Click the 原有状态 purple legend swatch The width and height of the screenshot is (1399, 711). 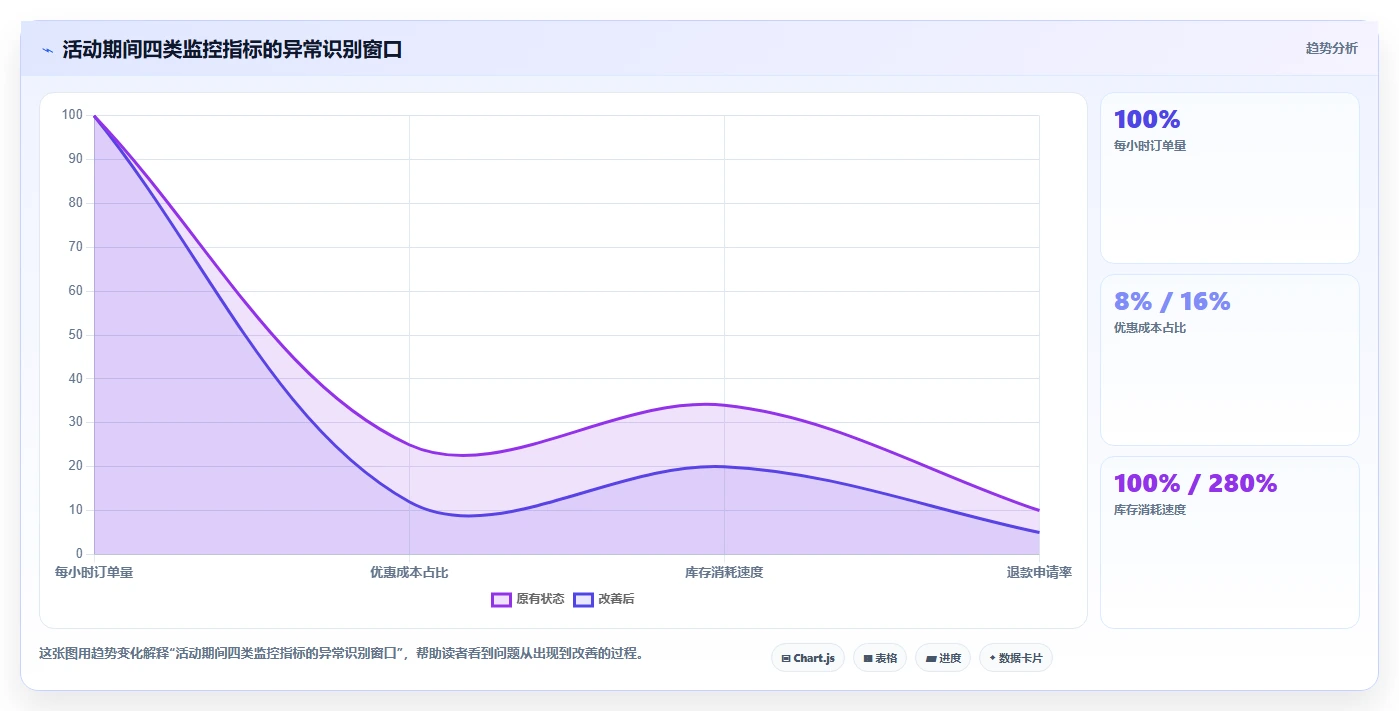(x=501, y=599)
